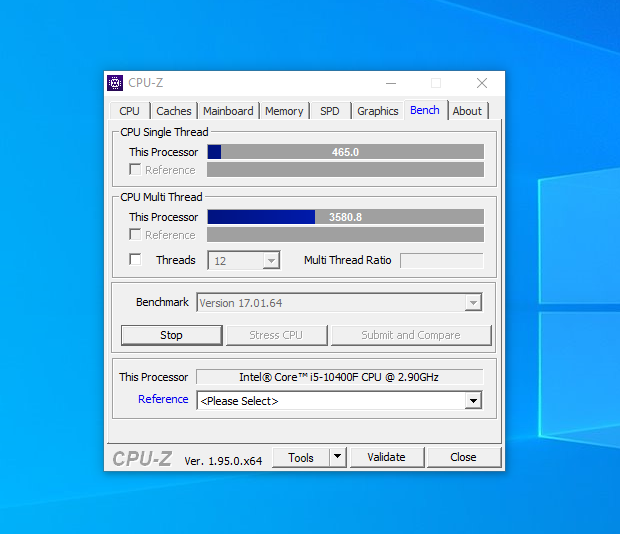Enable Multi Thread Reference checkbox
The width and height of the screenshot is (620, 534).
tap(135, 234)
